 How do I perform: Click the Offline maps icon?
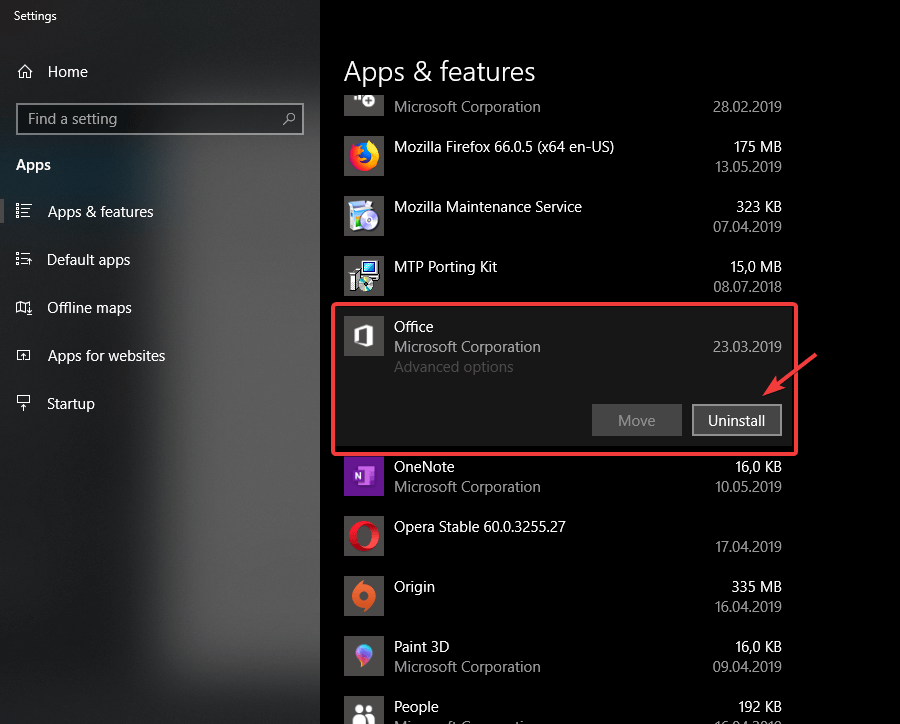coord(24,308)
